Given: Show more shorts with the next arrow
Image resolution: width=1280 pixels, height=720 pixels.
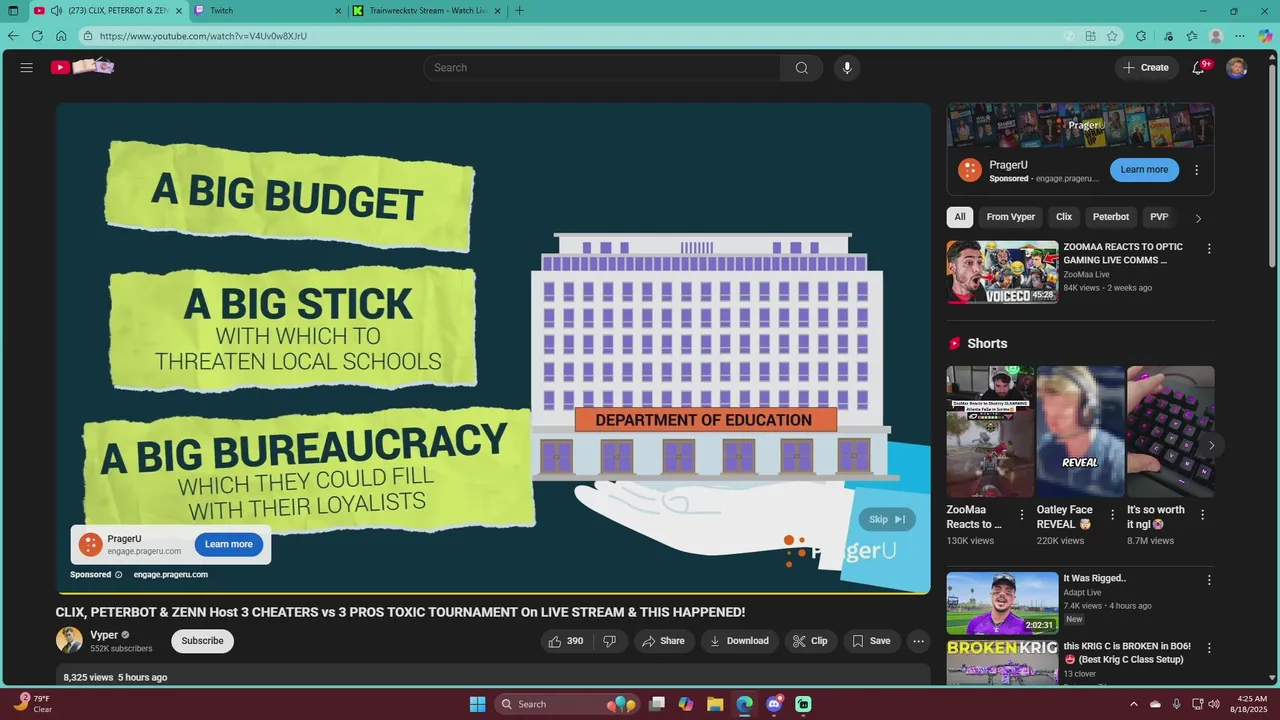Looking at the screenshot, I should (1211, 445).
